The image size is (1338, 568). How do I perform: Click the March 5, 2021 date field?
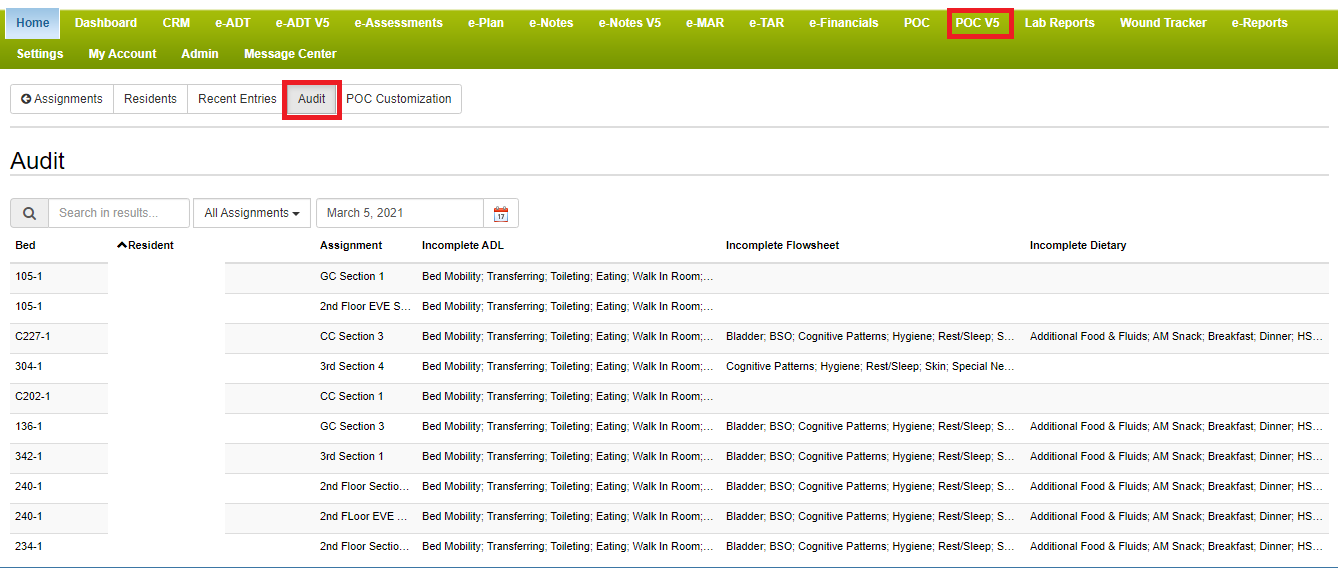(400, 213)
